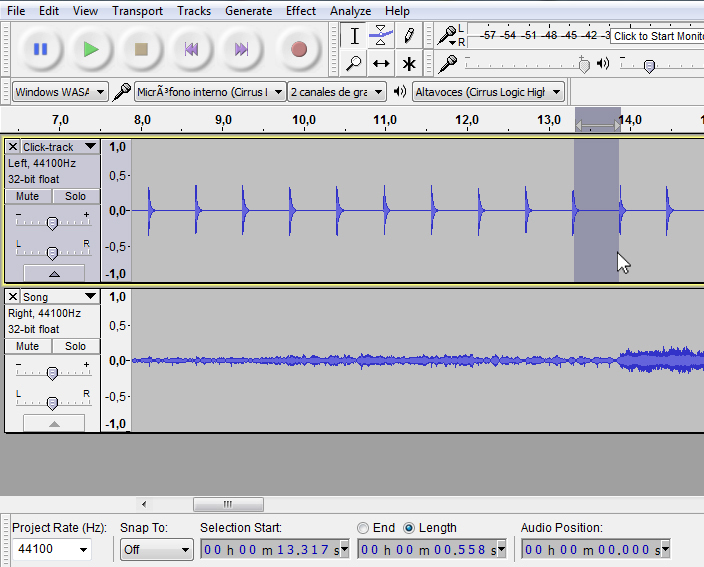Adjust the Song track gain slider
The width and height of the screenshot is (704, 567).
coord(53,373)
